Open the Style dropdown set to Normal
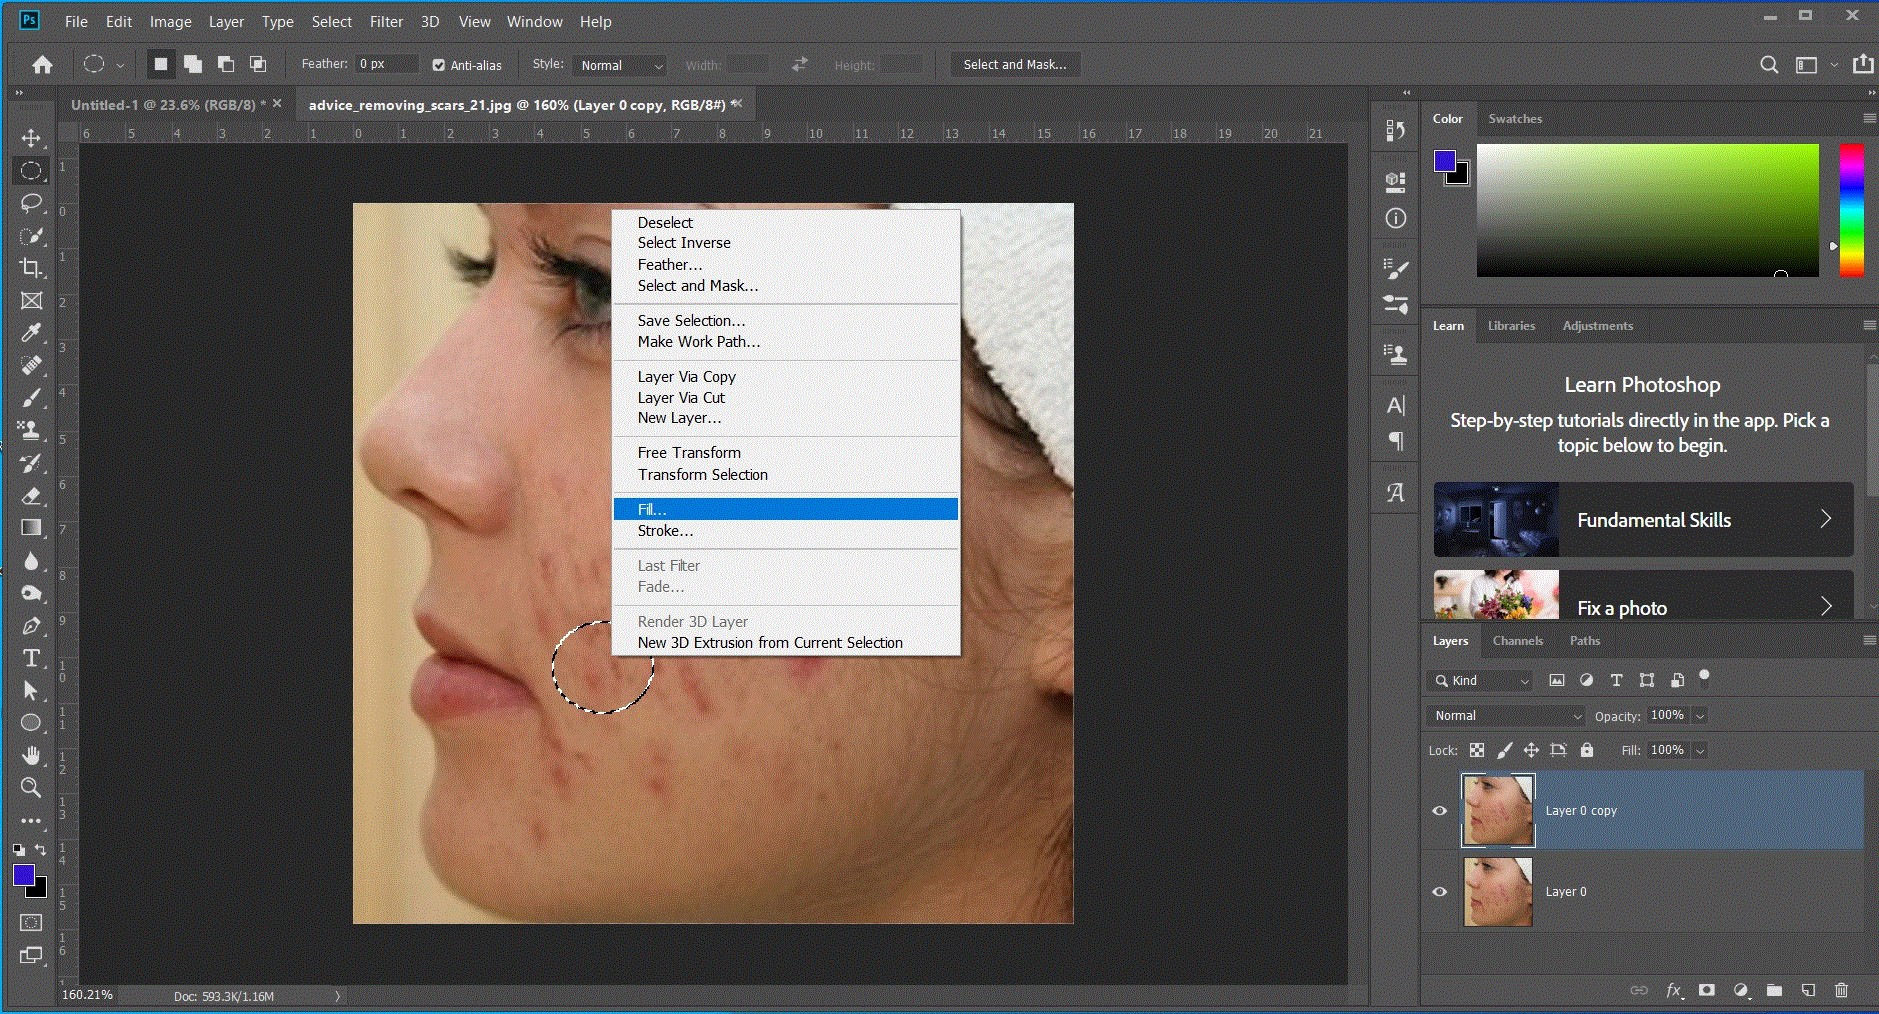Screen dimensions: 1879x1014 coord(620,65)
